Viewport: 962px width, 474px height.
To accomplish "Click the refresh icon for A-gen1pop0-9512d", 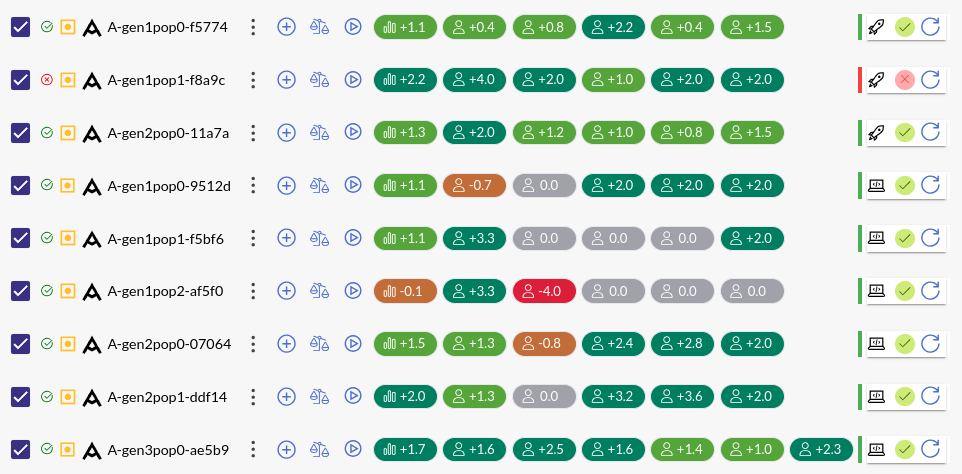I will 930,185.
